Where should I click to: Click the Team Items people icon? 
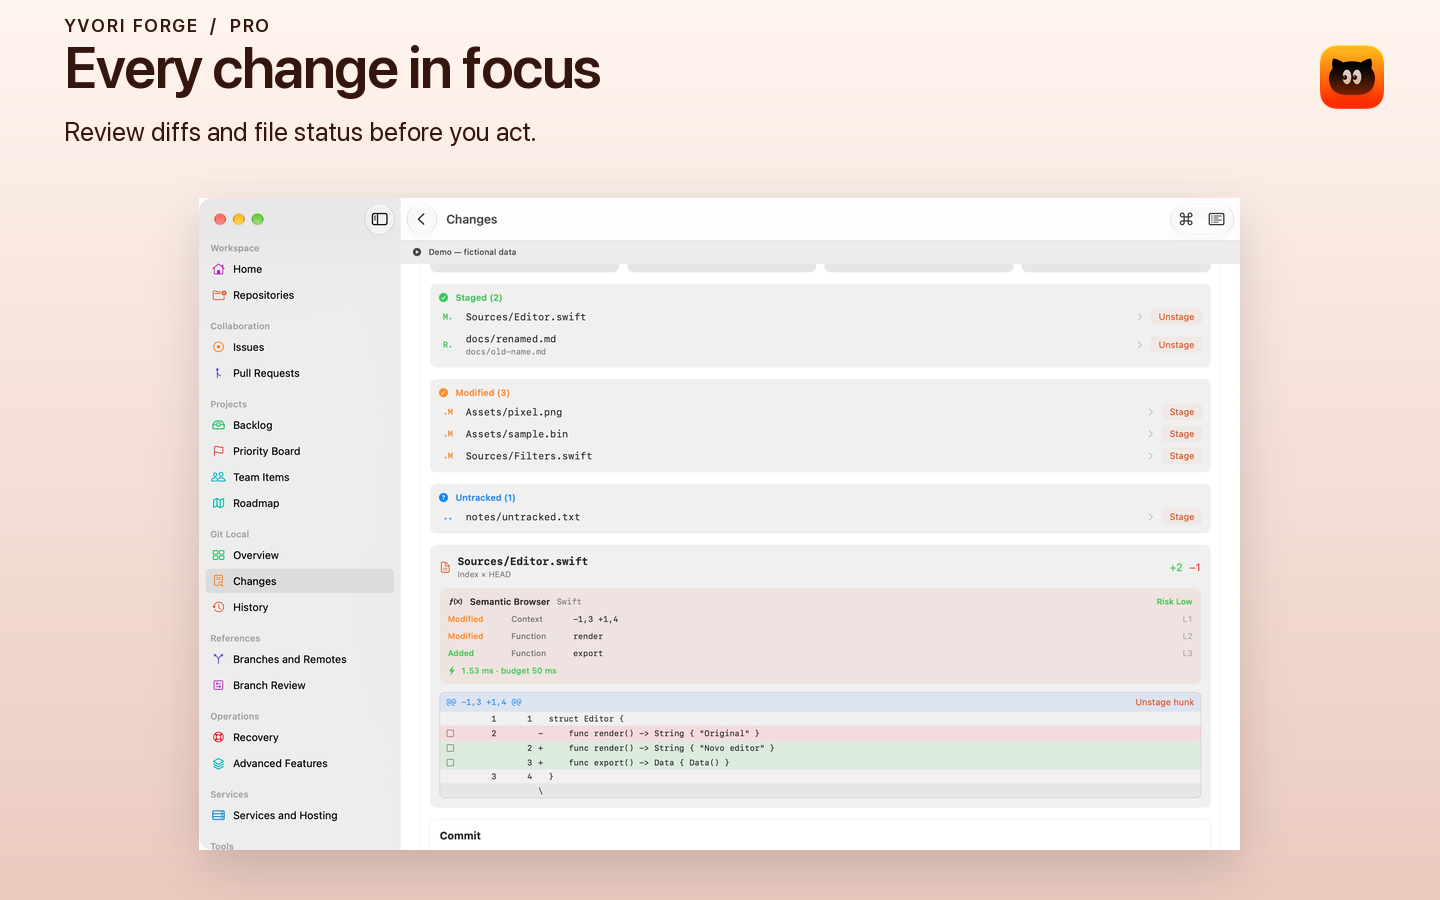pos(219,477)
